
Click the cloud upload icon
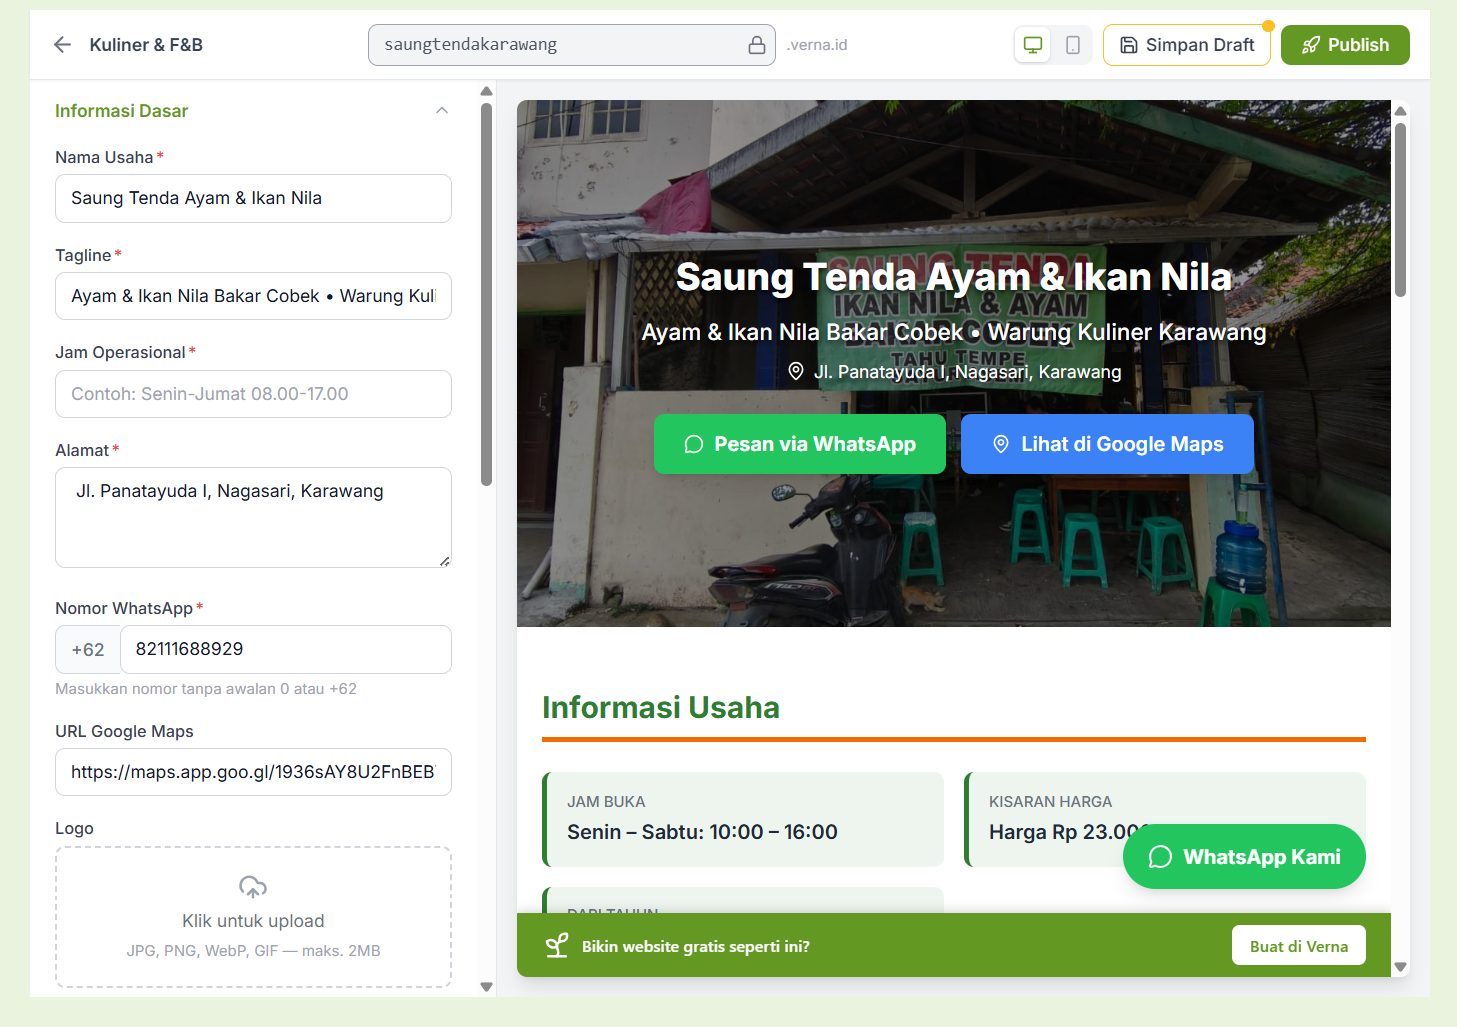pyautogui.click(x=253, y=887)
